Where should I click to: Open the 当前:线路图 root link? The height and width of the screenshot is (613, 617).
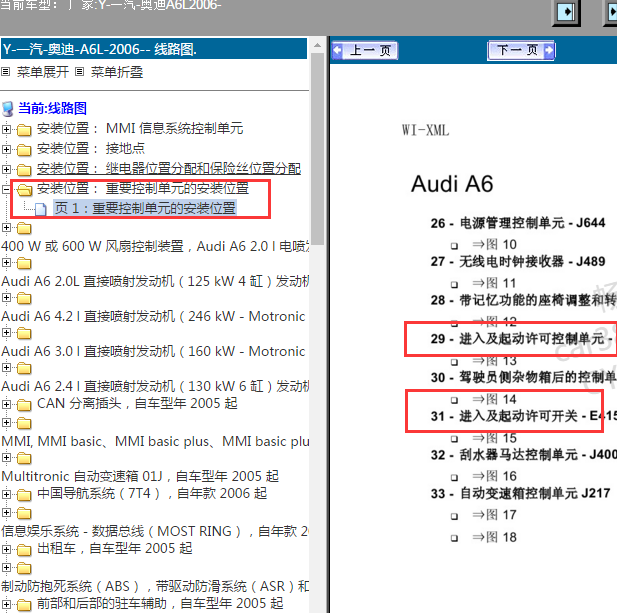(x=53, y=108)
